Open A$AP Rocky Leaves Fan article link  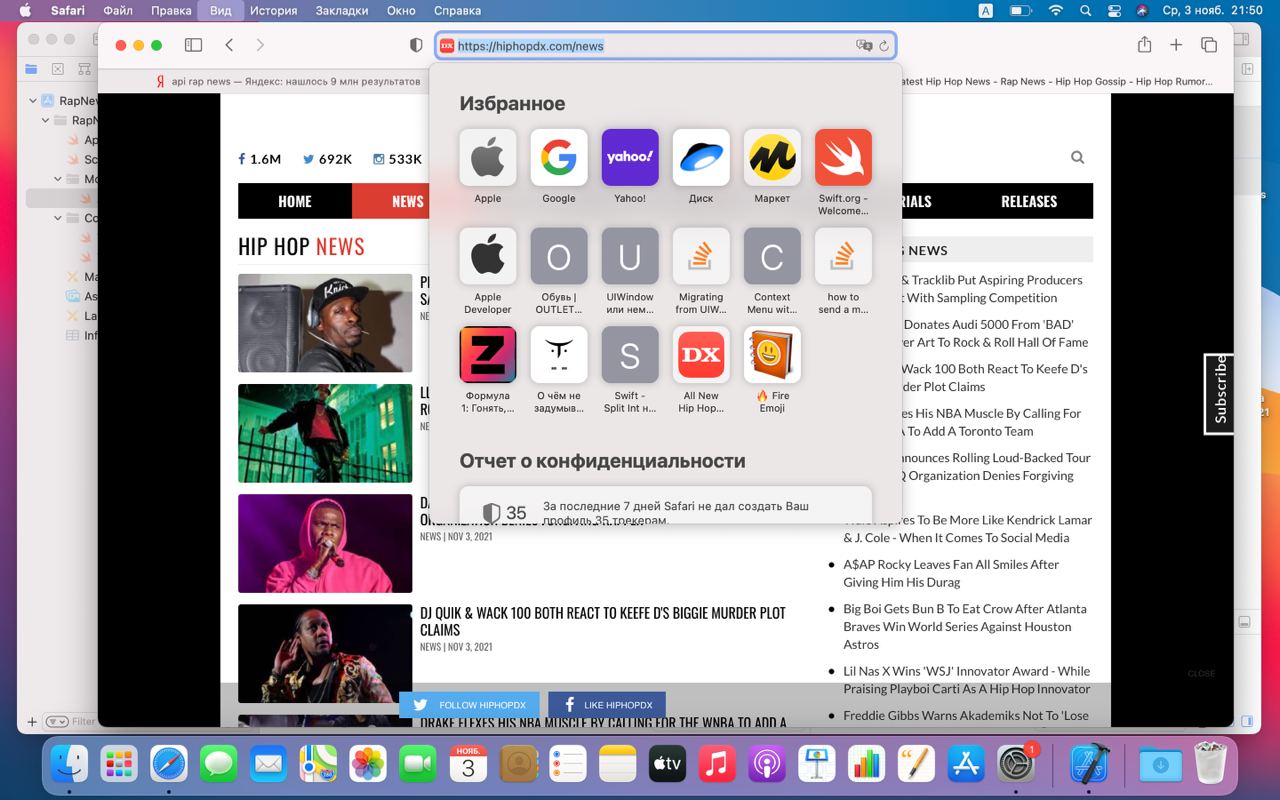coord(951,573)
